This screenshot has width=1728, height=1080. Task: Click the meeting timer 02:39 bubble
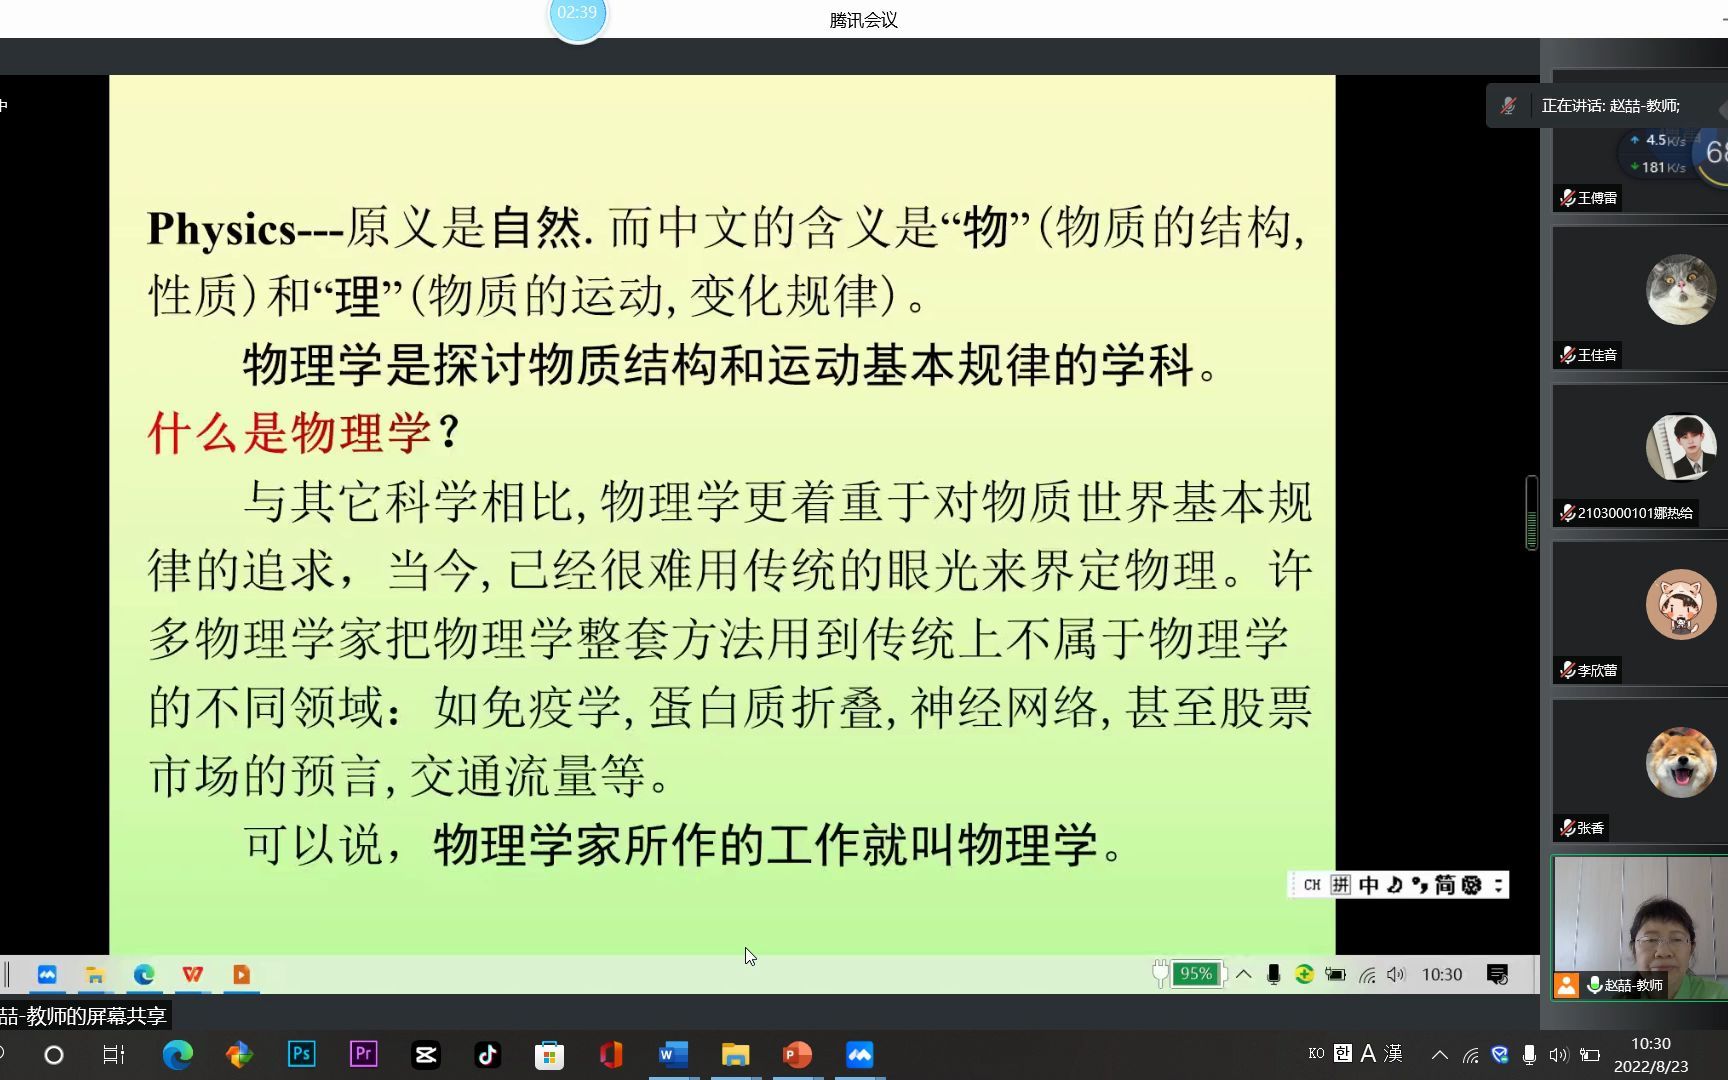(x=578, y=15)
